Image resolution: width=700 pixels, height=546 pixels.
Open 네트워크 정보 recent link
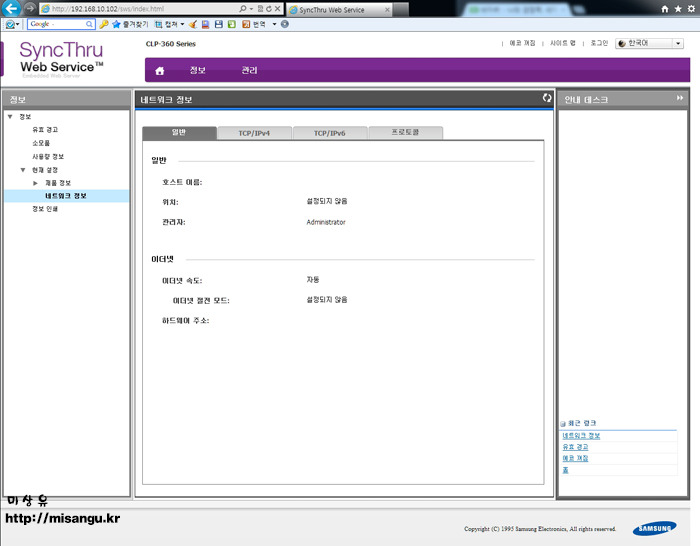click(x=581, y=436)
